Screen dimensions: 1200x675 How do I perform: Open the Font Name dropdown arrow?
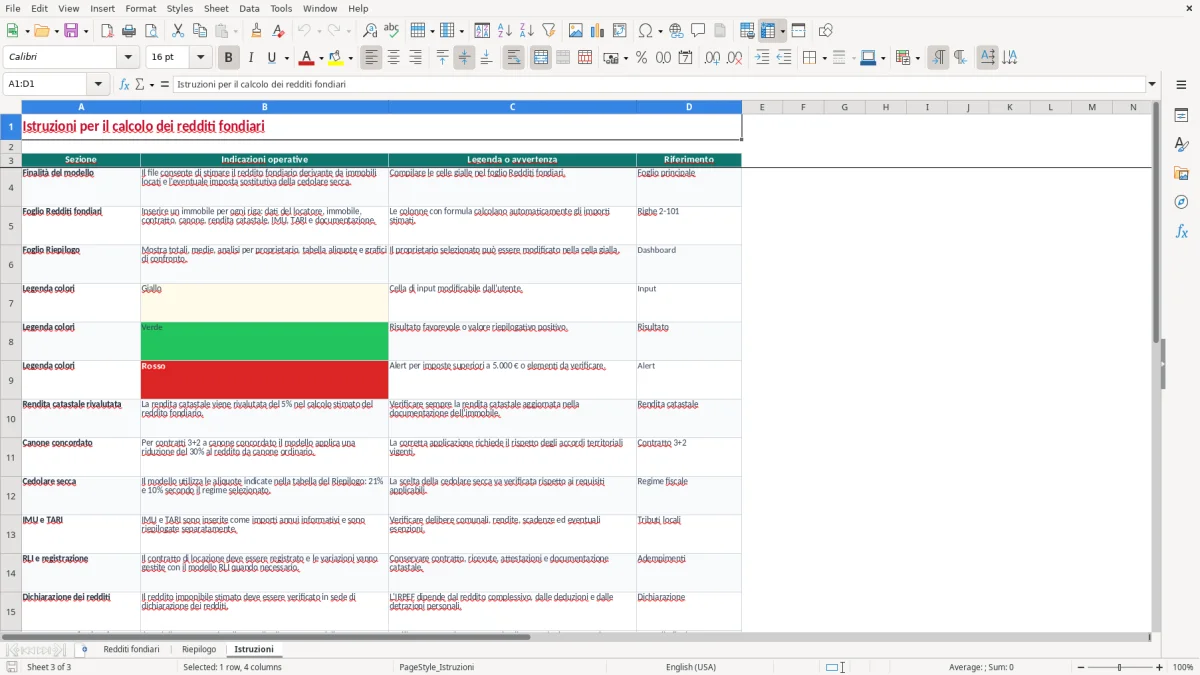click(x=128, y=58)
